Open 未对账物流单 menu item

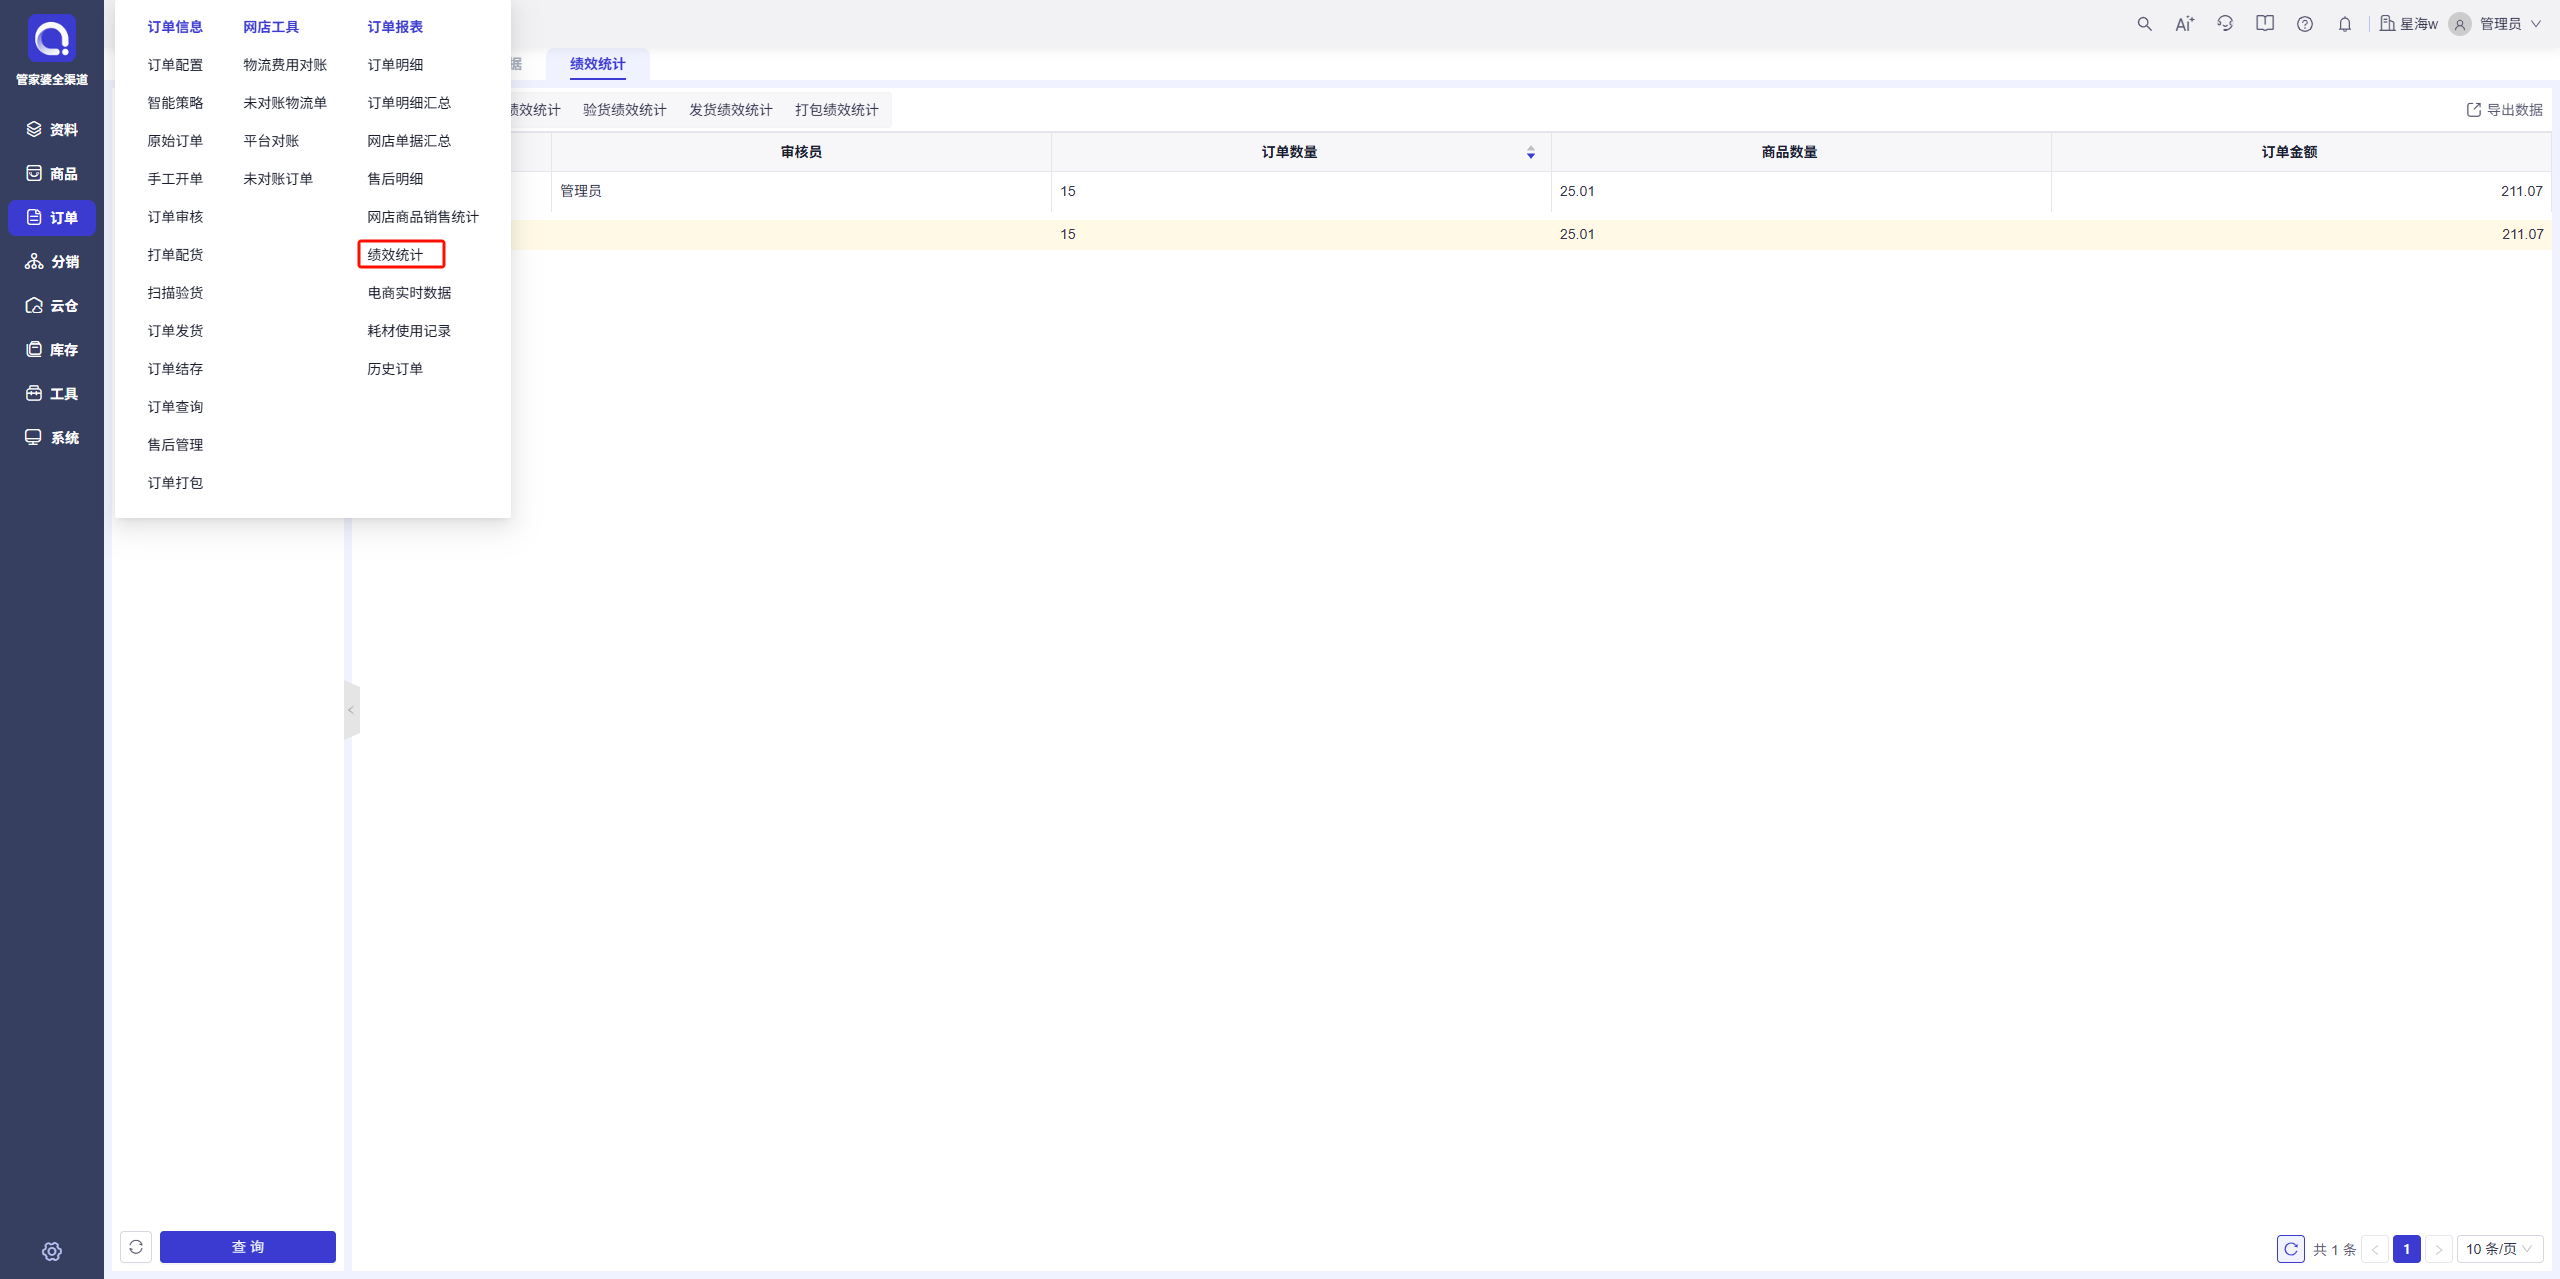[285, 103]
